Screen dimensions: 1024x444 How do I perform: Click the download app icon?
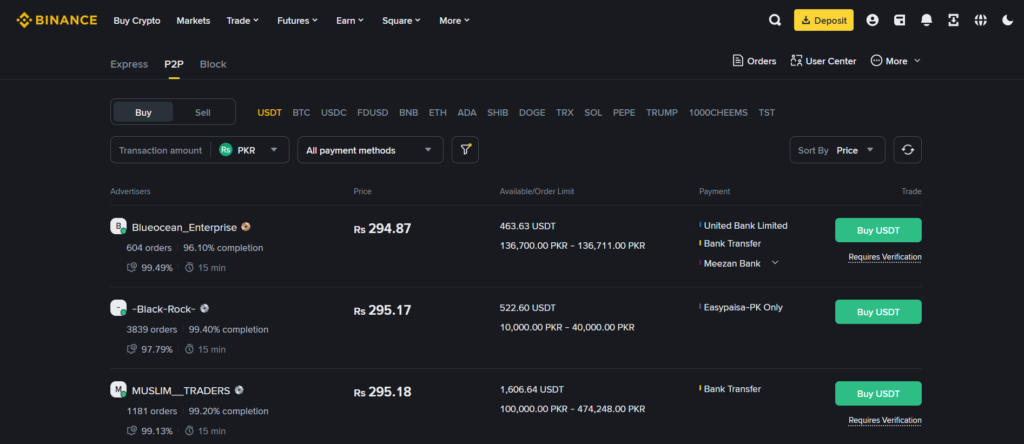coord(953,20)
